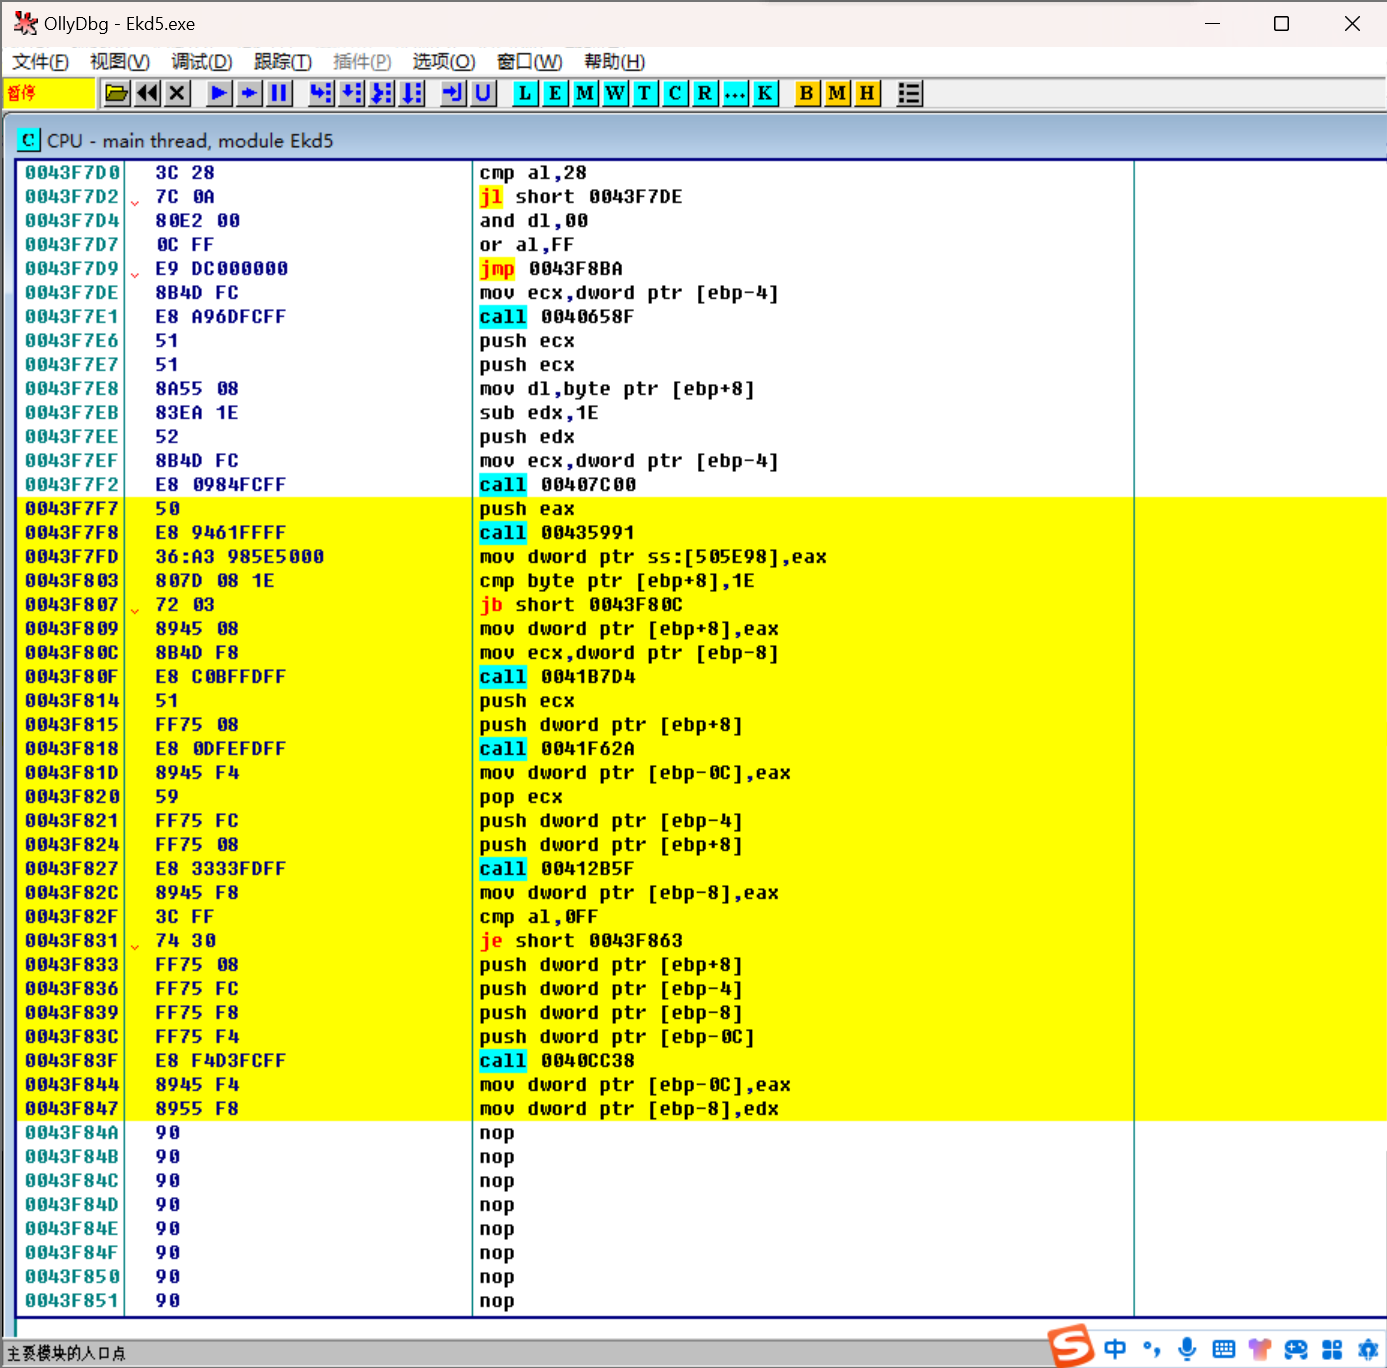Image resolution: width=1387 pixels, height=1368 pixels.
Task: Open the 文件(F) menu
Action: tap(40, 62)
